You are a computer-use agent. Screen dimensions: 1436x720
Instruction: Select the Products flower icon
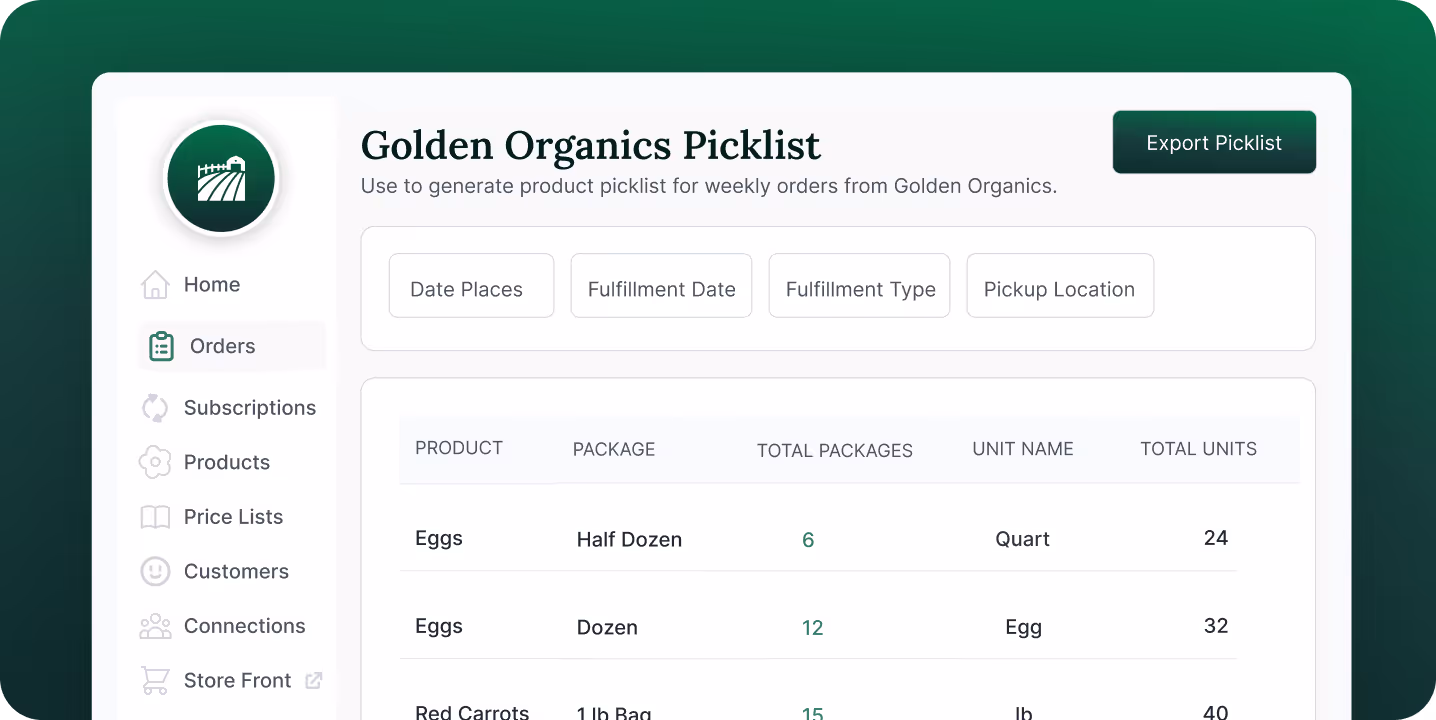155,462
